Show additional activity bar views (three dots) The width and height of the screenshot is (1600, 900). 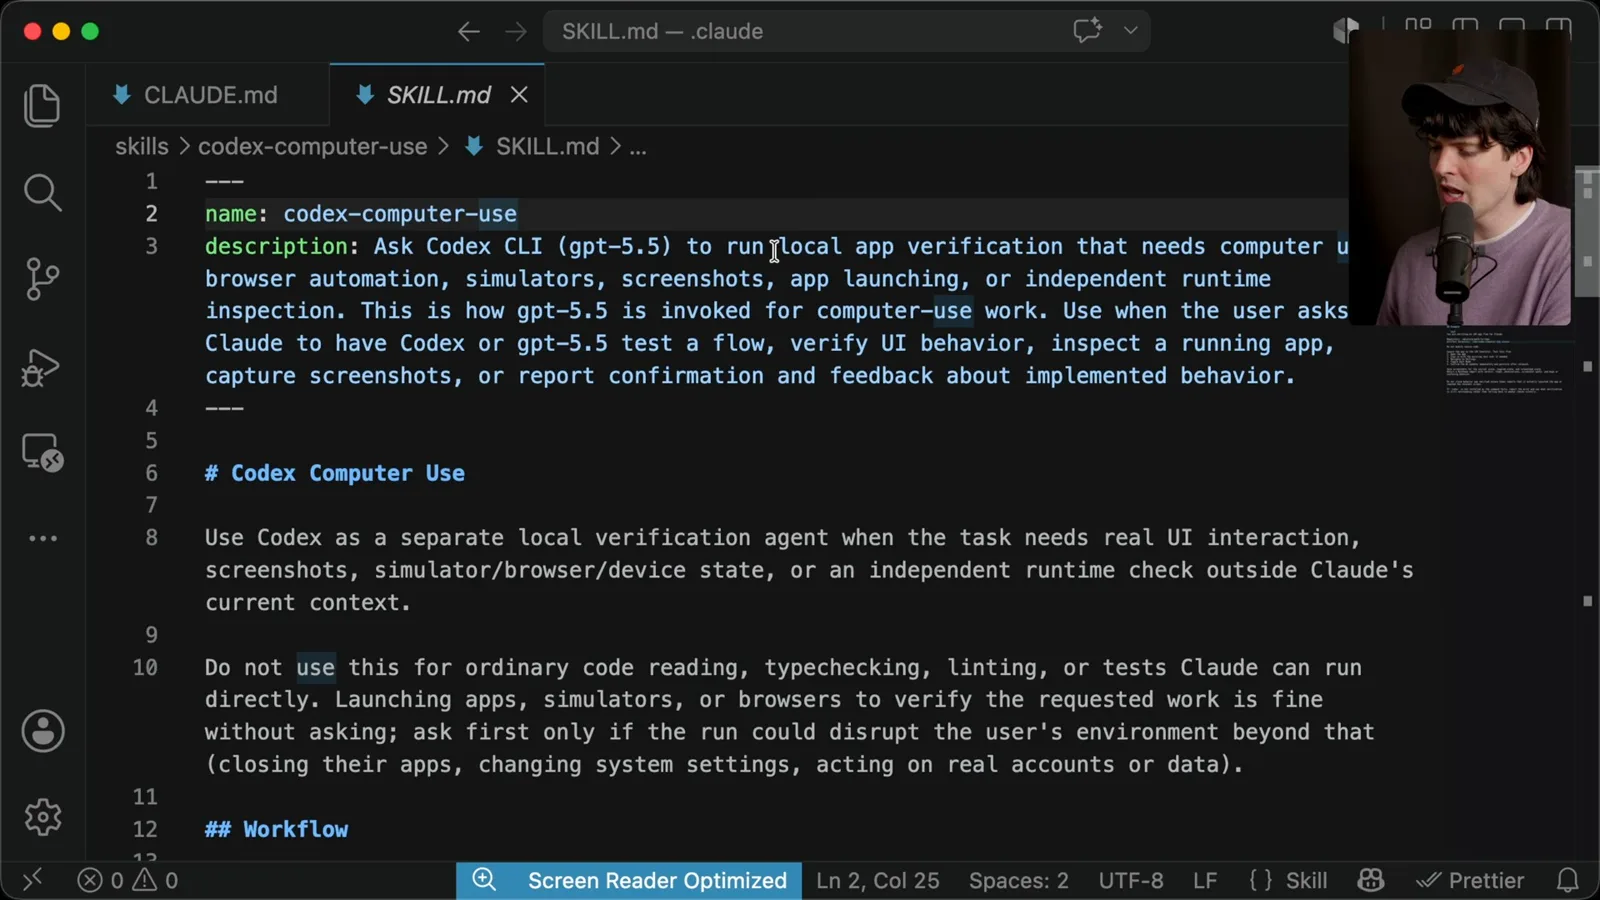[x=42, y=538]
